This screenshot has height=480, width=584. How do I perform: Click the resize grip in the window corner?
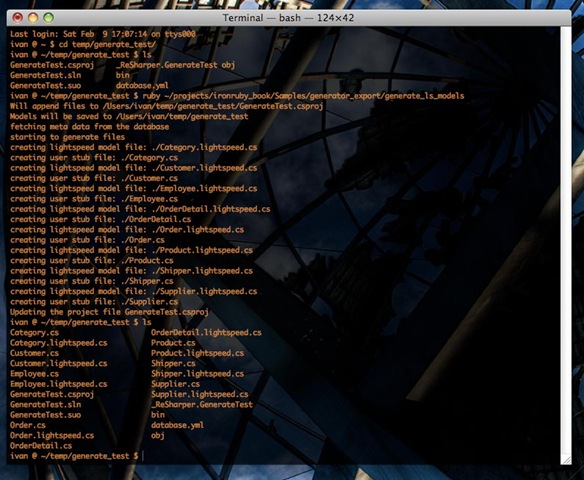pyautogui.click(x=566, y=460)
